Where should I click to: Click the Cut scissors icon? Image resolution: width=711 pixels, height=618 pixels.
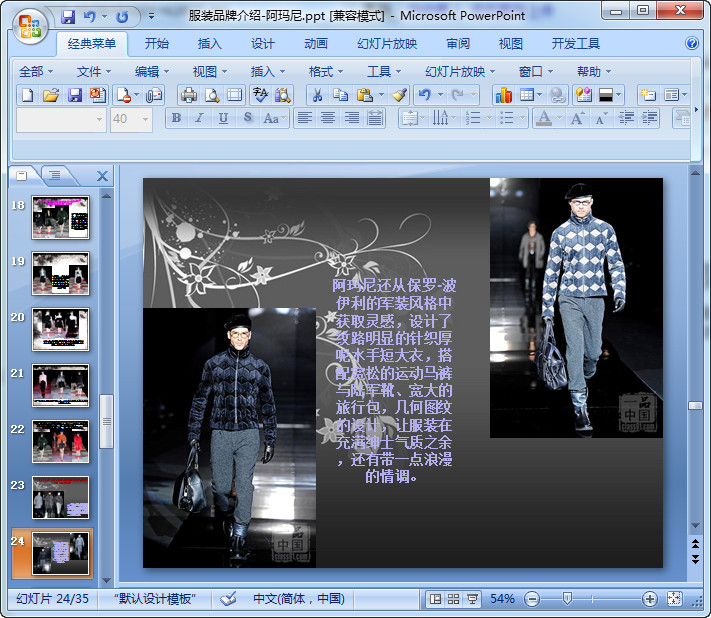click(x=316, y=95)
